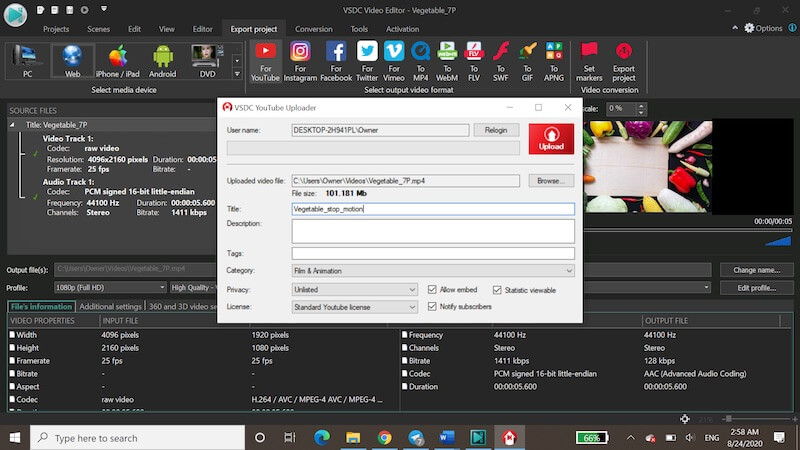Choose the To MP4 output format
Viewport: 800px width, 450px height.
tap(420, 62)
